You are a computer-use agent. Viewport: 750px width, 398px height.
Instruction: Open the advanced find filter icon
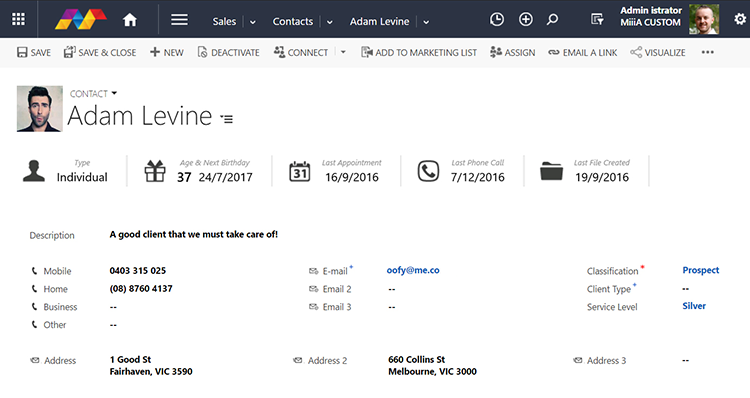pos(597,20)
